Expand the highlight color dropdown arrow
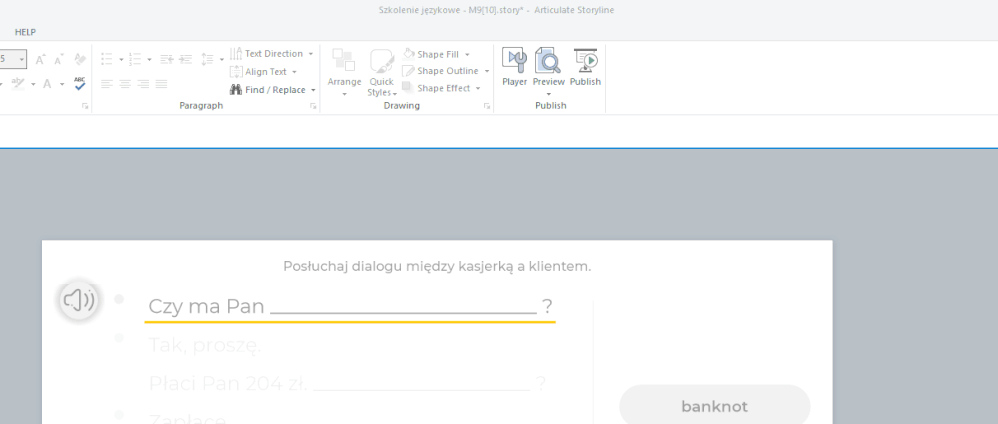This screenshot has width=998, height=424. point(33,84)
